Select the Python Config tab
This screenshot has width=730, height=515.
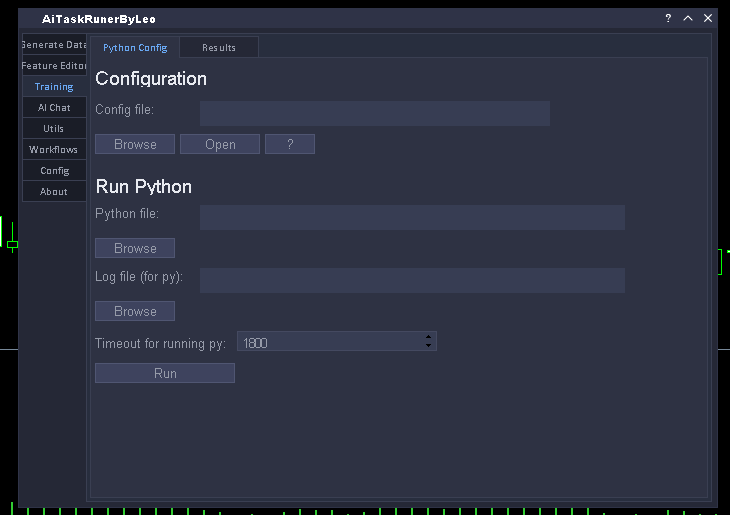click(x=135, y=48)
